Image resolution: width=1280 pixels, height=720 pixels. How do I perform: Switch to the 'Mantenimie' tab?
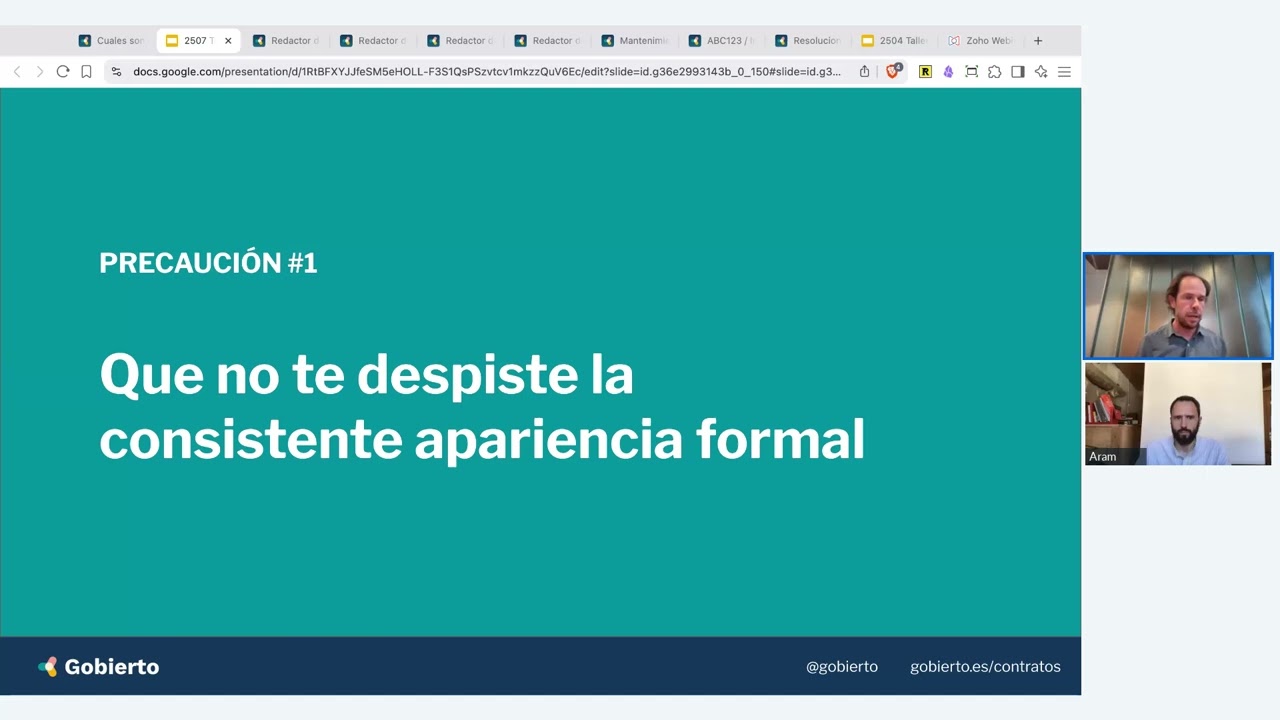(x=635, y=41)
